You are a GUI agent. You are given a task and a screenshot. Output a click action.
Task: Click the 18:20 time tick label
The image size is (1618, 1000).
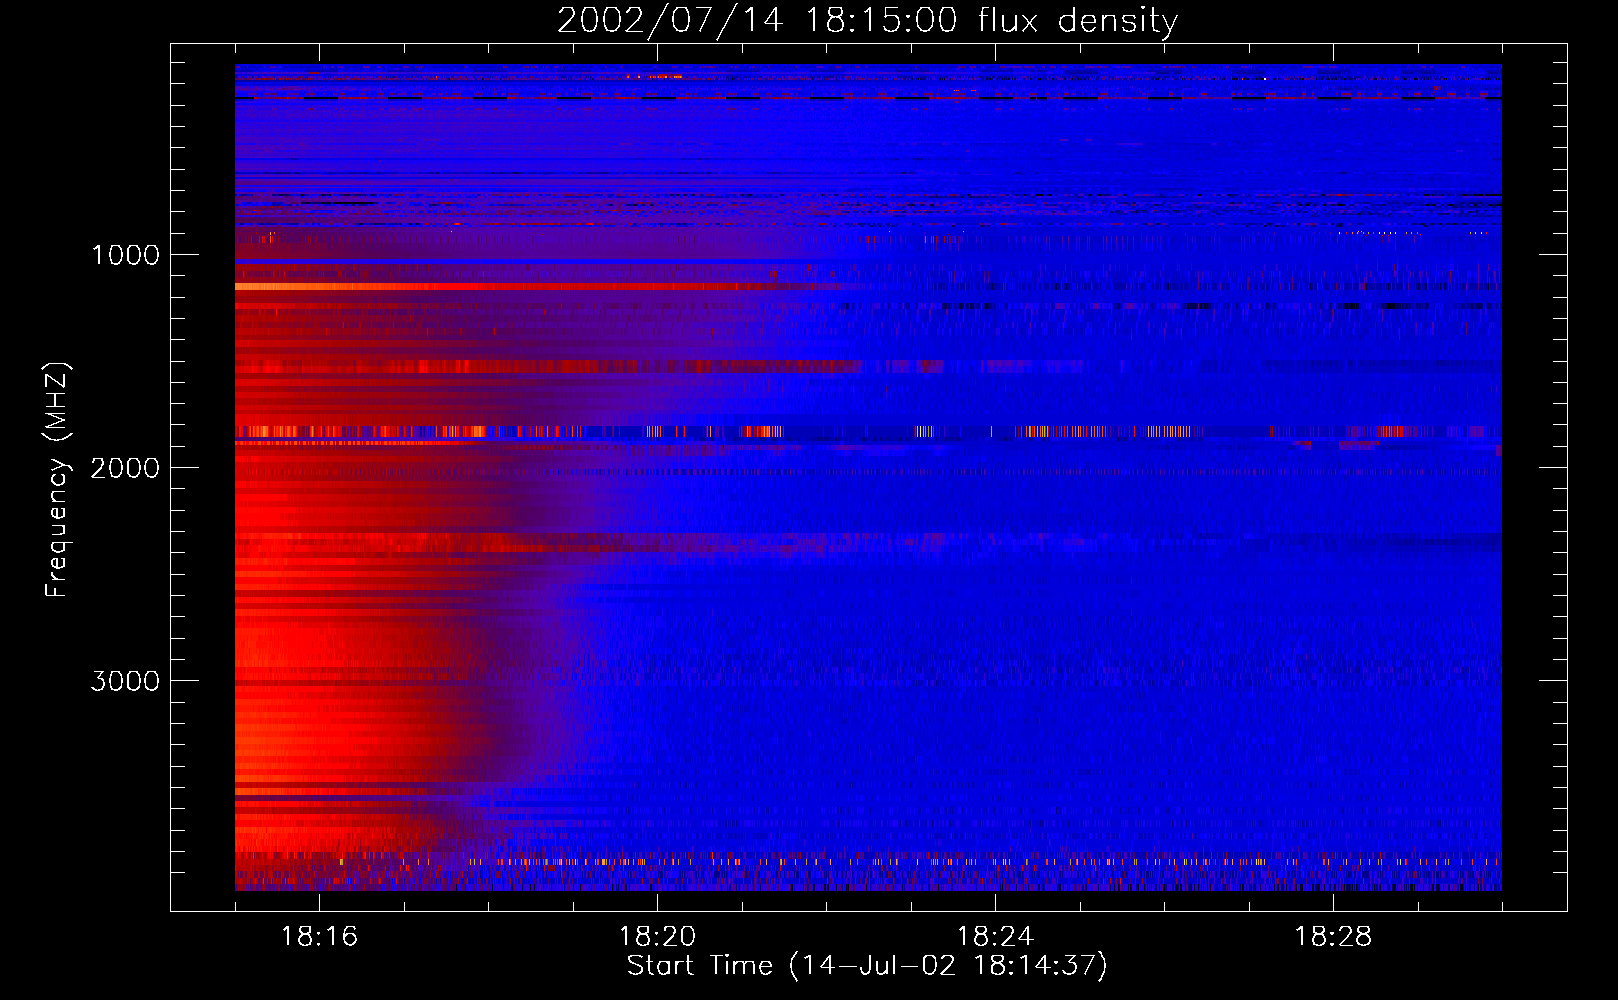point(657,937)
